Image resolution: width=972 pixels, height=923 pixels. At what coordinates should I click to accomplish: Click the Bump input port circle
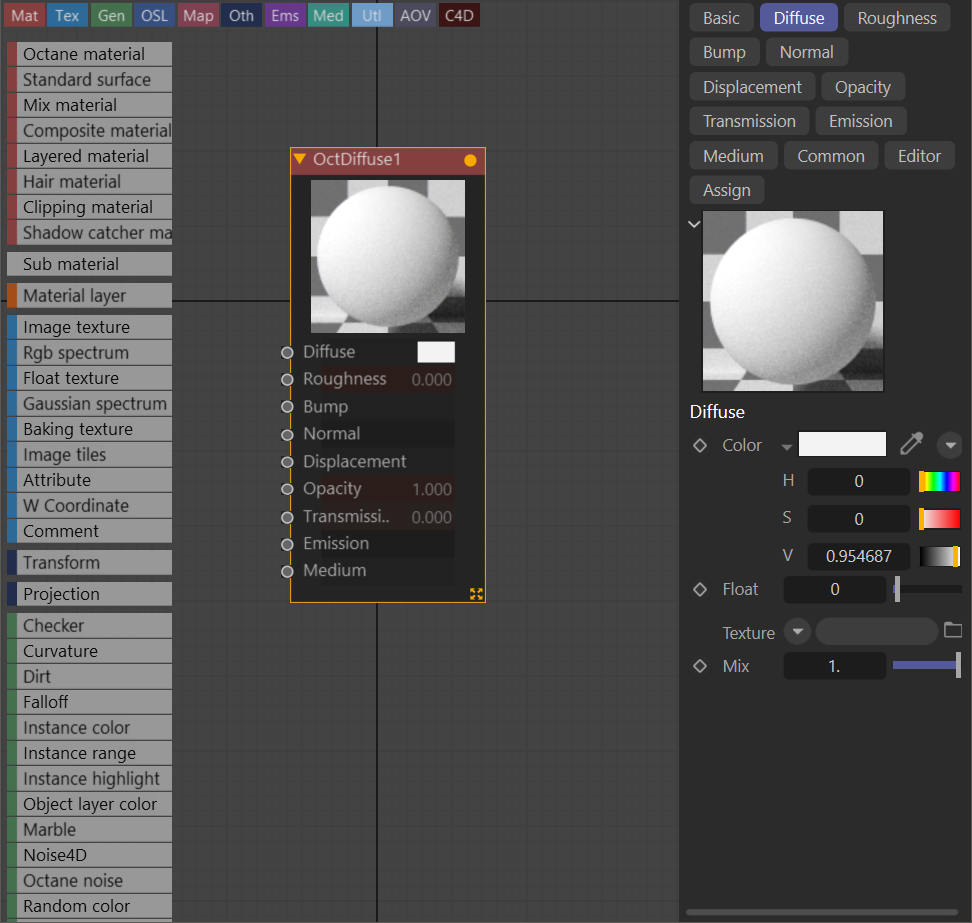(x=287, y=407)
